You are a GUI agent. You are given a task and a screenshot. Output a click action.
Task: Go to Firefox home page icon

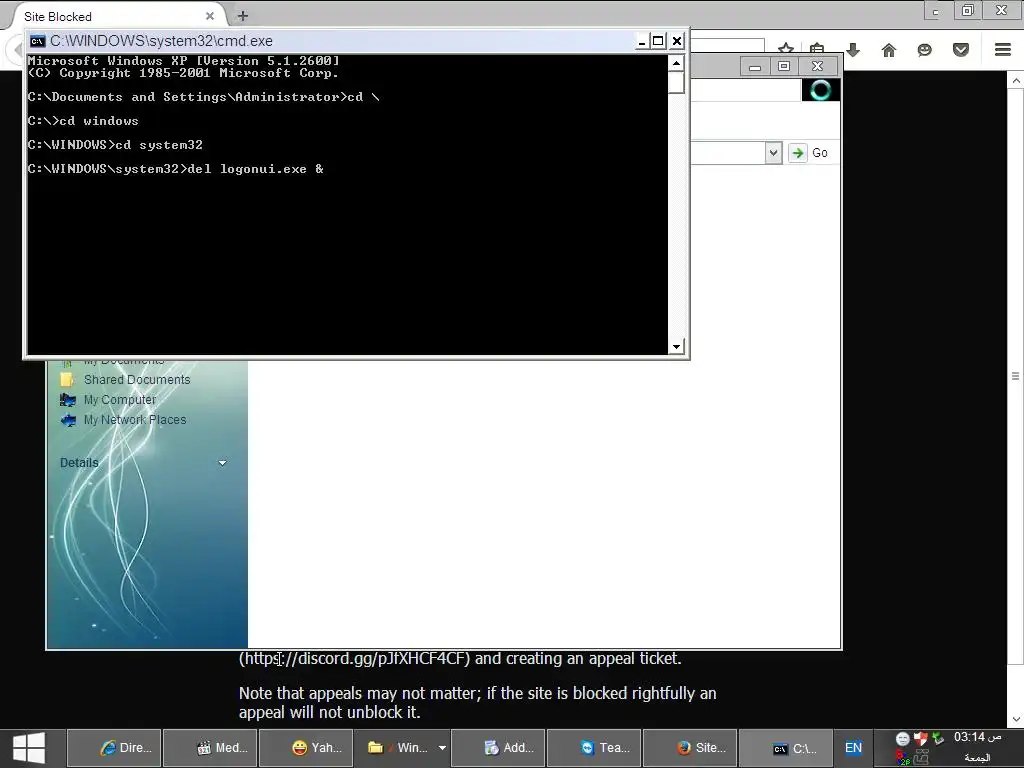pyautogui.click(x=889, y=50)
